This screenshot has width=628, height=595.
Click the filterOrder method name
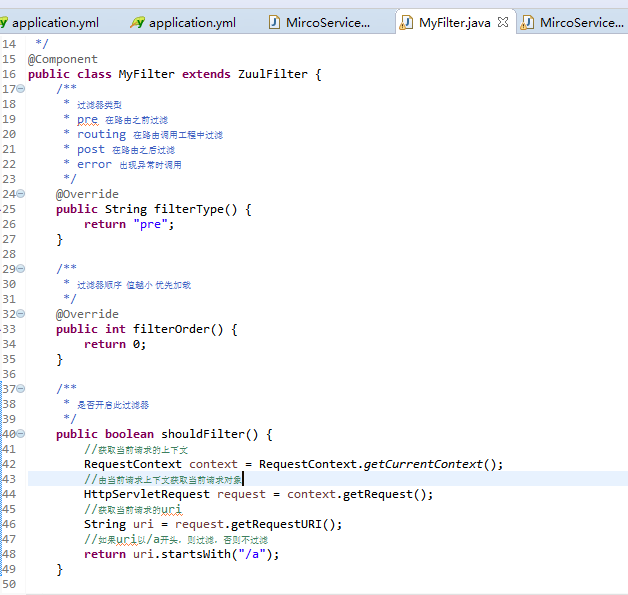[x=171, y=329]
